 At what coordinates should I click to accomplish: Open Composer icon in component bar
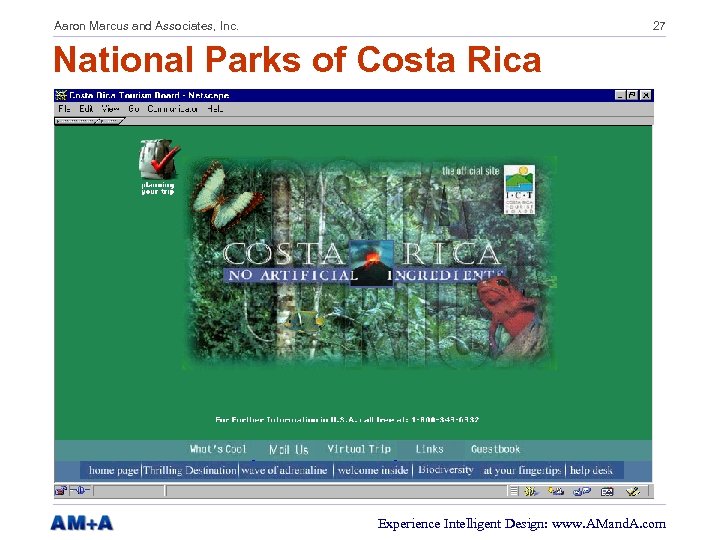[x=633, y=491]
